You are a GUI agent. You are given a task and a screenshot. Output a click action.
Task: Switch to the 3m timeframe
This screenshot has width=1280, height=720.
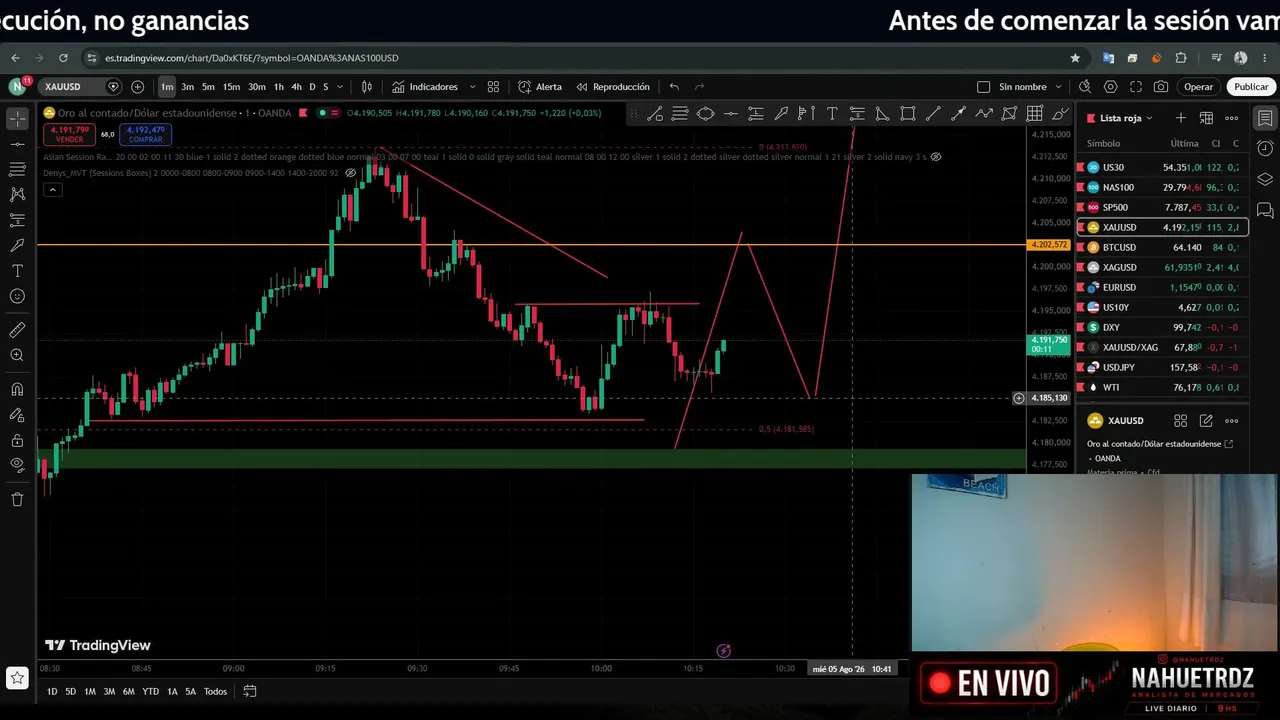click(187, 87)
